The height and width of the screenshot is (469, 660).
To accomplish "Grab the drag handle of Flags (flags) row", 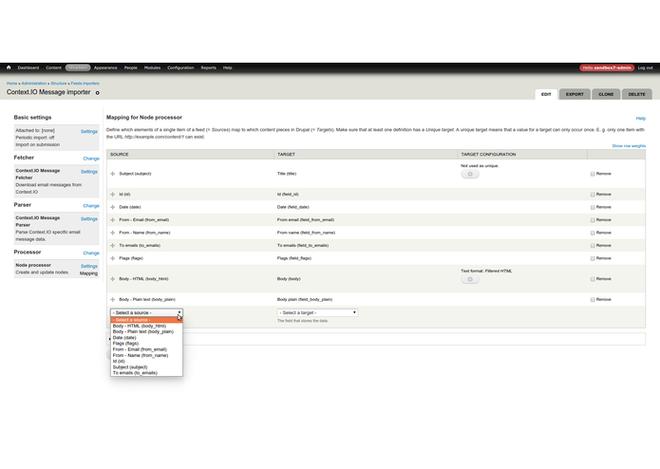I will 112,258.
